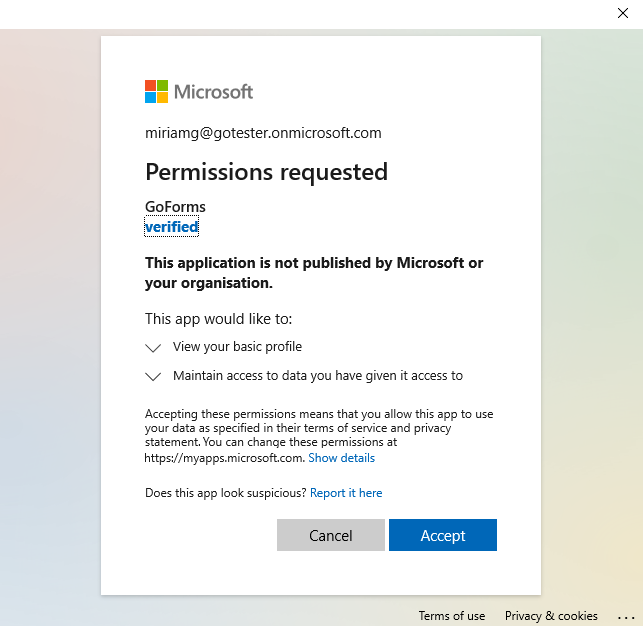Click the Permissions requested heading
This screenshot has height=626, width=643.
pos(266,172)
